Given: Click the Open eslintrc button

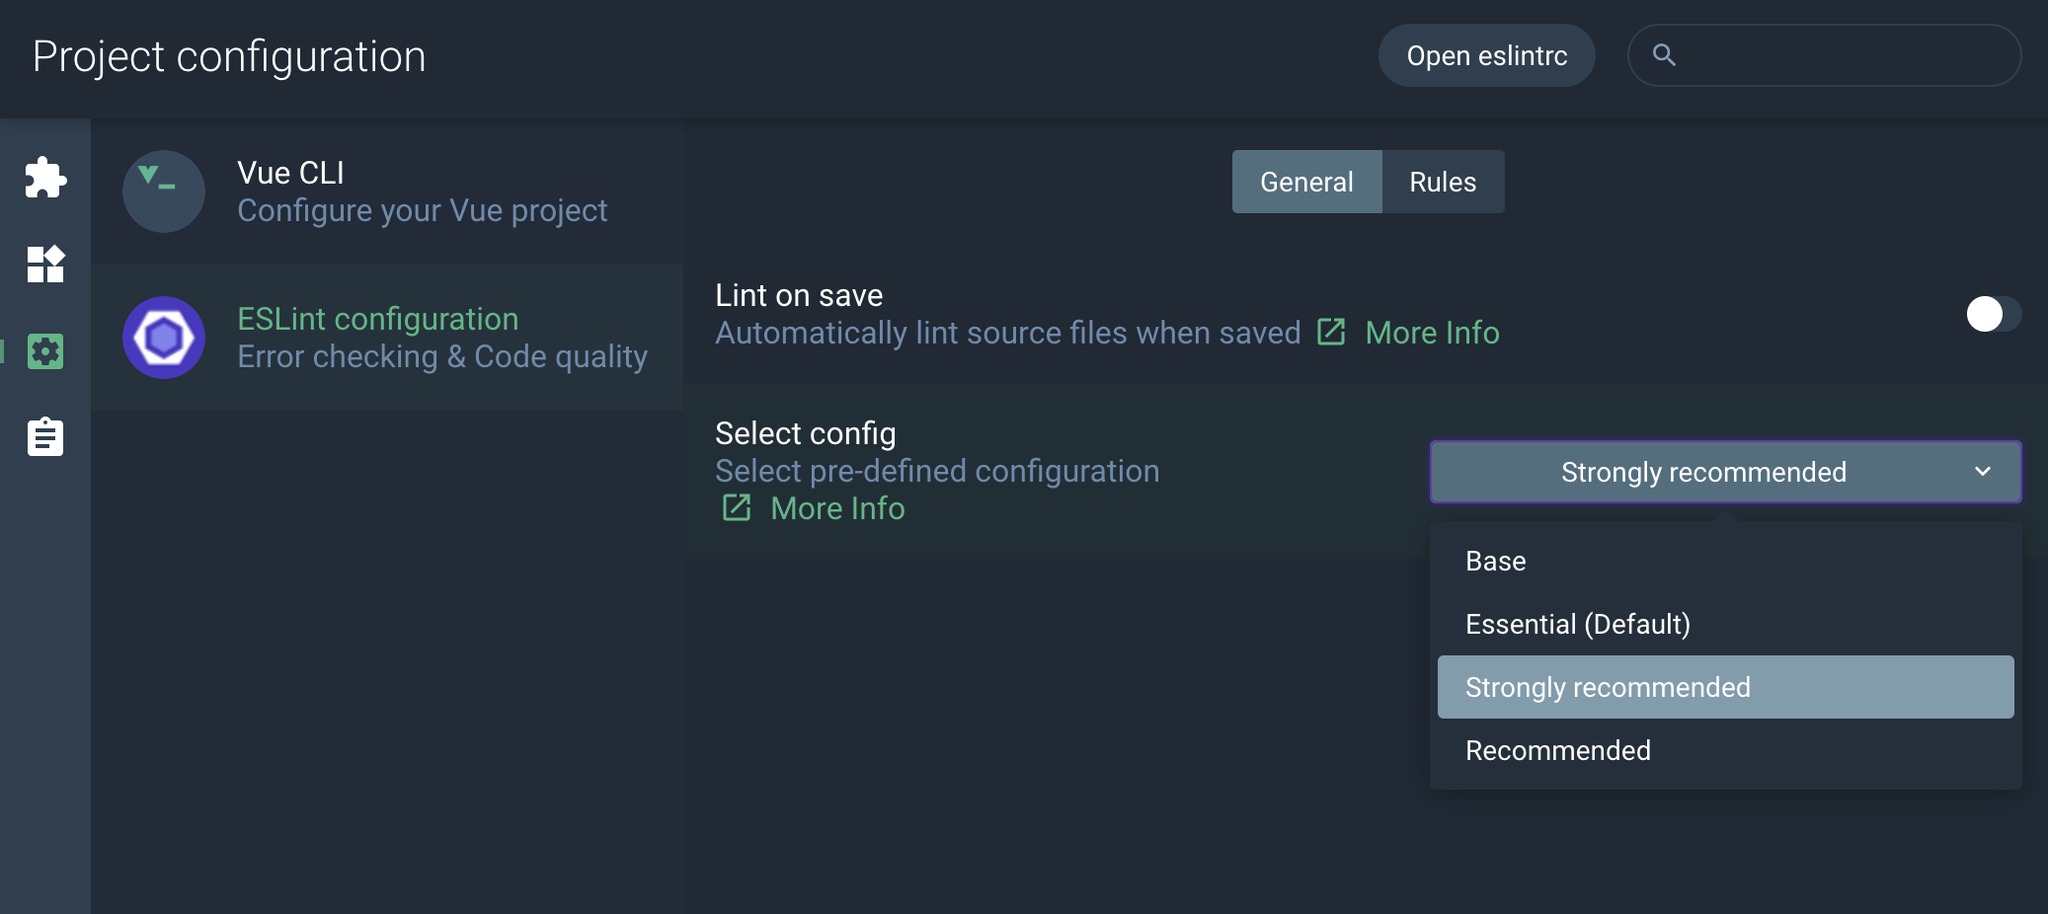Looking at the screenshot, I should (x=1487, y=56).
